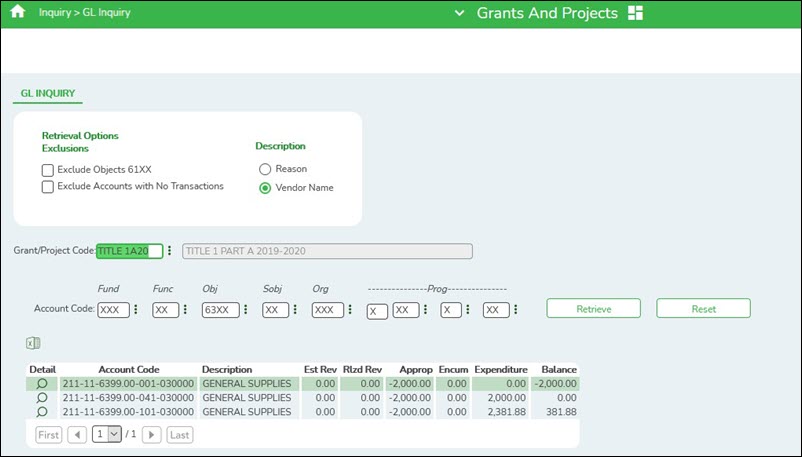
Task: Click the Retrieve button
Action: click(x=593, y=308)
